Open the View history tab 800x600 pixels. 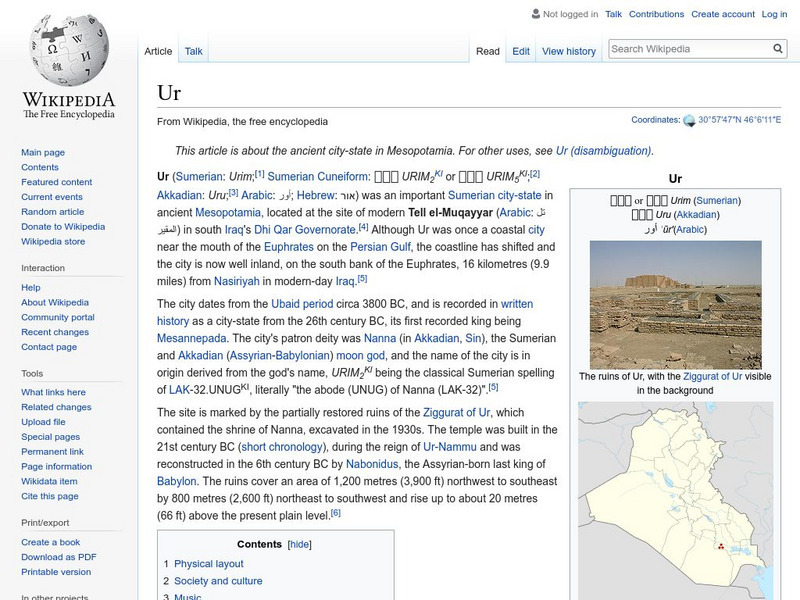click(568, 50)
